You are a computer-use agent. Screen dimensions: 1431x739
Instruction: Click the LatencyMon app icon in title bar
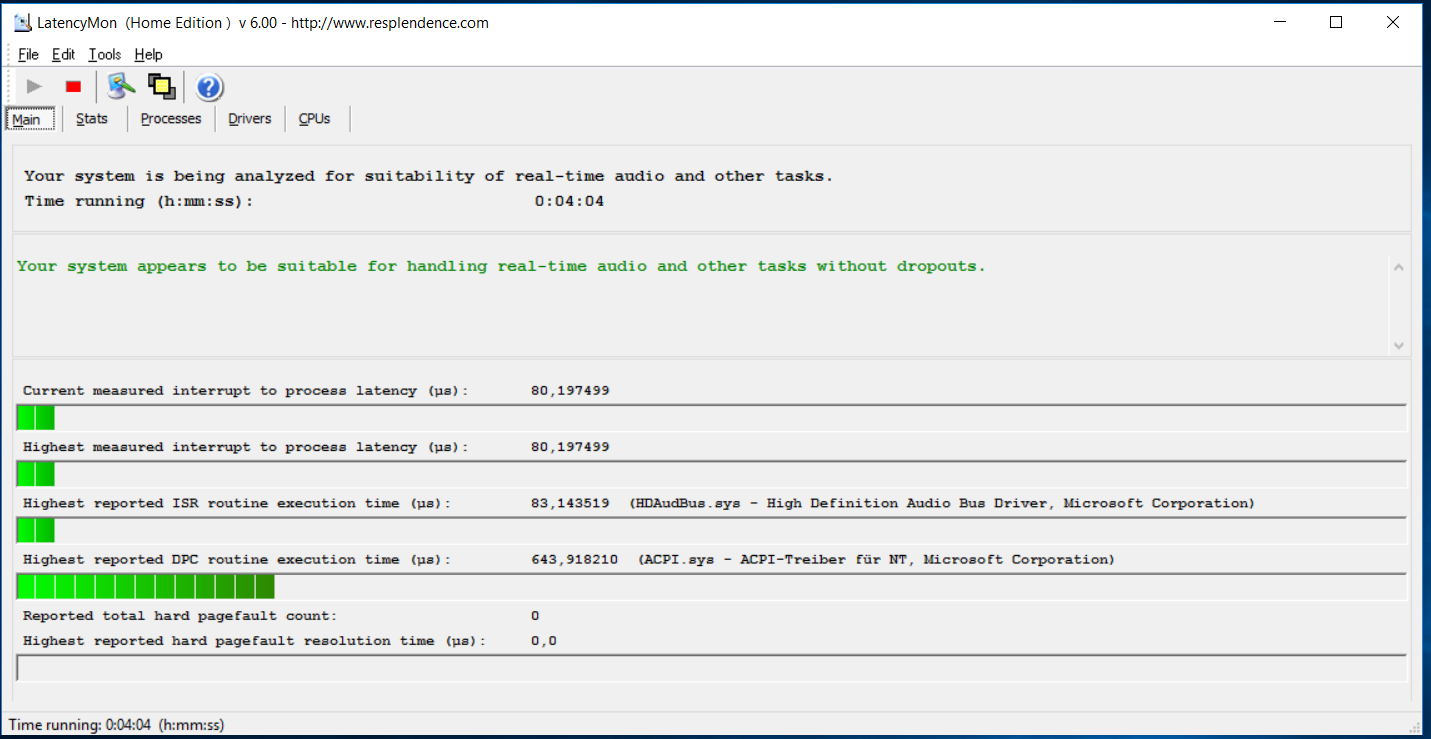click(x=22, y=22)
